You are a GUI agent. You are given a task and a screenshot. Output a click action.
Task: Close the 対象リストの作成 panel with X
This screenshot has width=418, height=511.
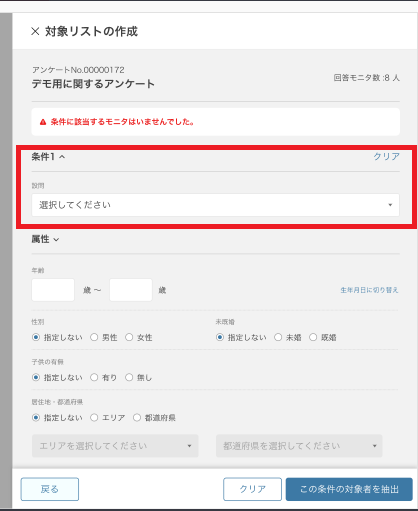[x=35, y=32]
